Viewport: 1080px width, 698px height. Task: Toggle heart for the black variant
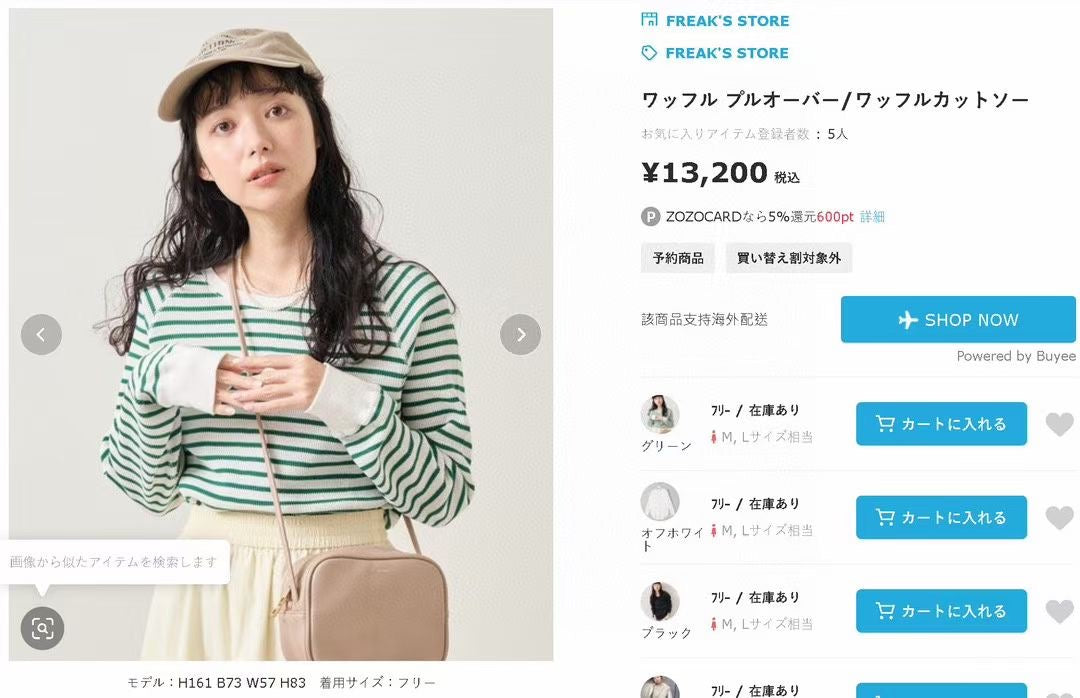(x=1059, y=611)
